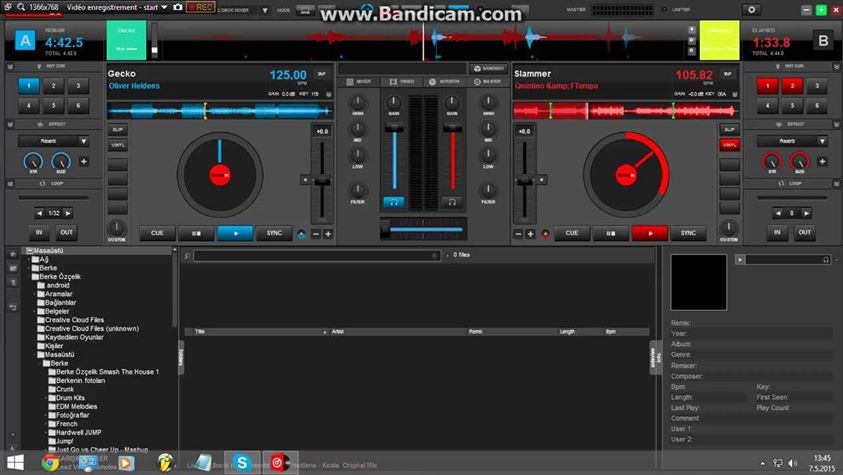Image resolution: width=843 pixels, height=475 pixels.
Task: Open Skype from the taskbar
Action: [242, 463]
